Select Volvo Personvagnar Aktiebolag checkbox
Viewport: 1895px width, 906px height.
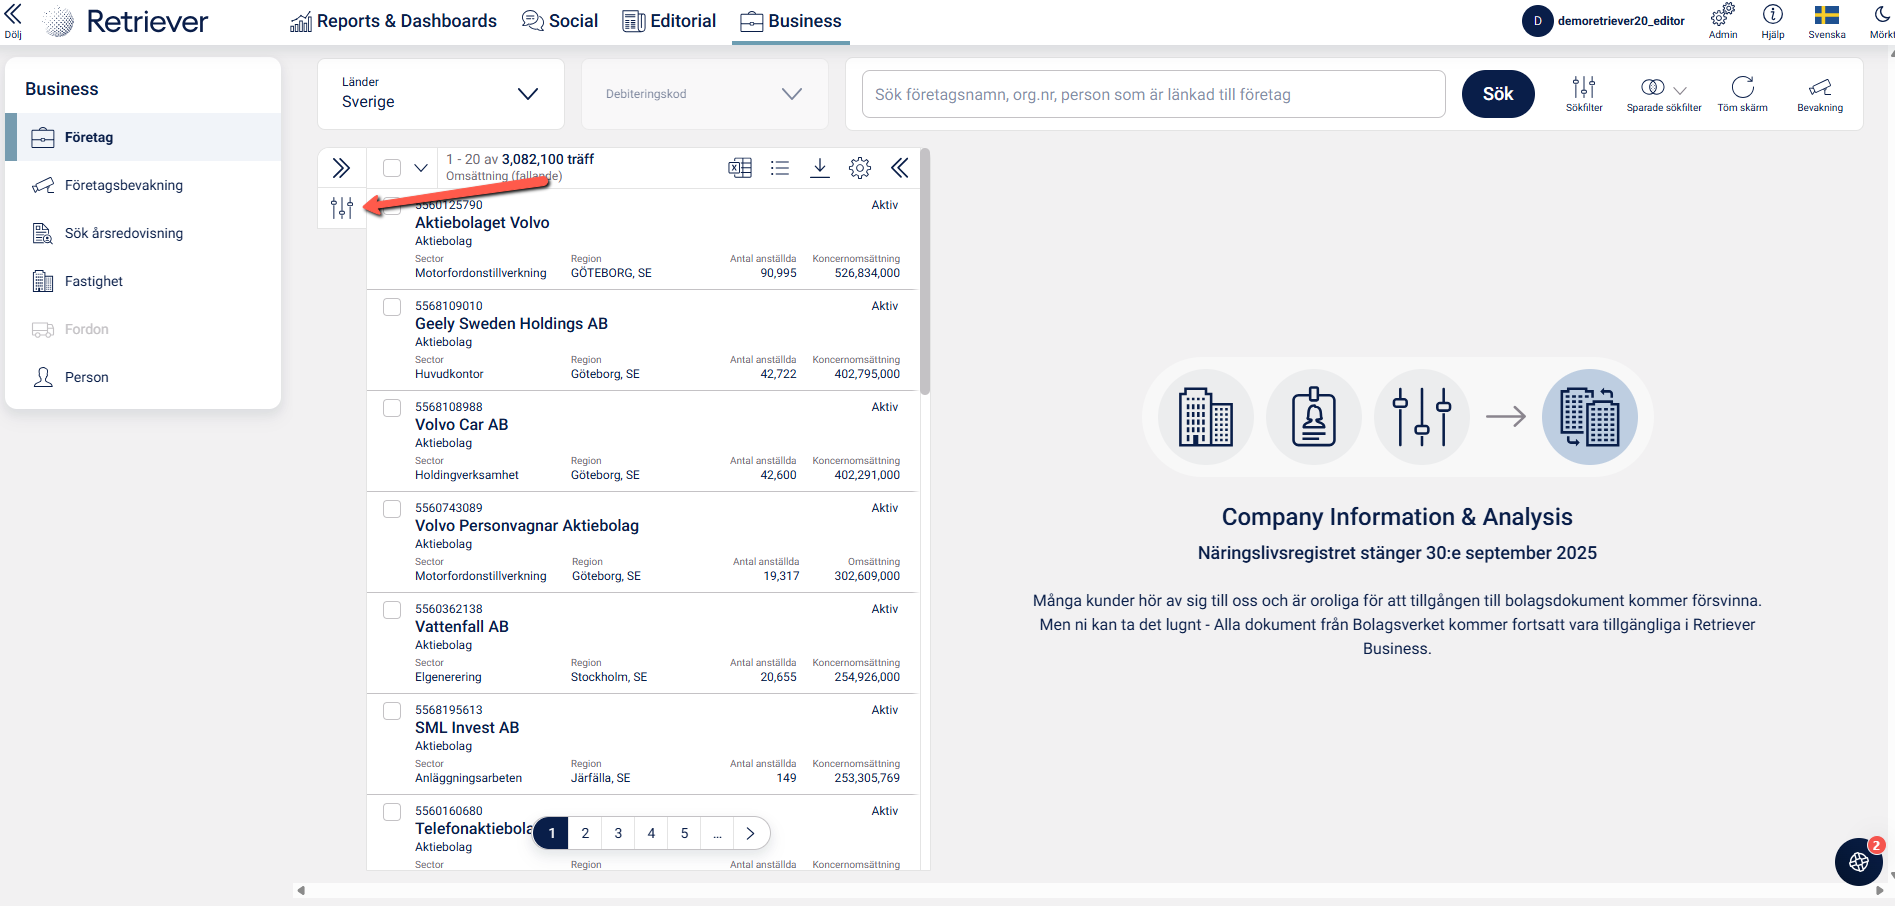392,509
